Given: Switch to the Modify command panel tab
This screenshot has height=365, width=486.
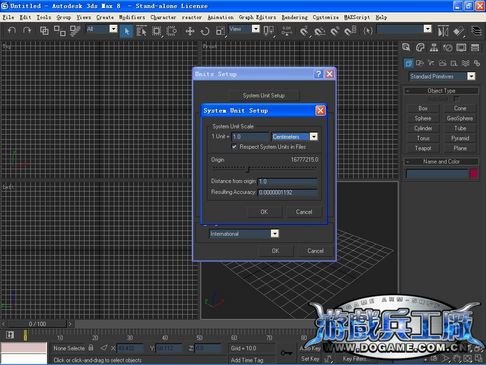Looking at the screenshot, I should pos(420,47).
